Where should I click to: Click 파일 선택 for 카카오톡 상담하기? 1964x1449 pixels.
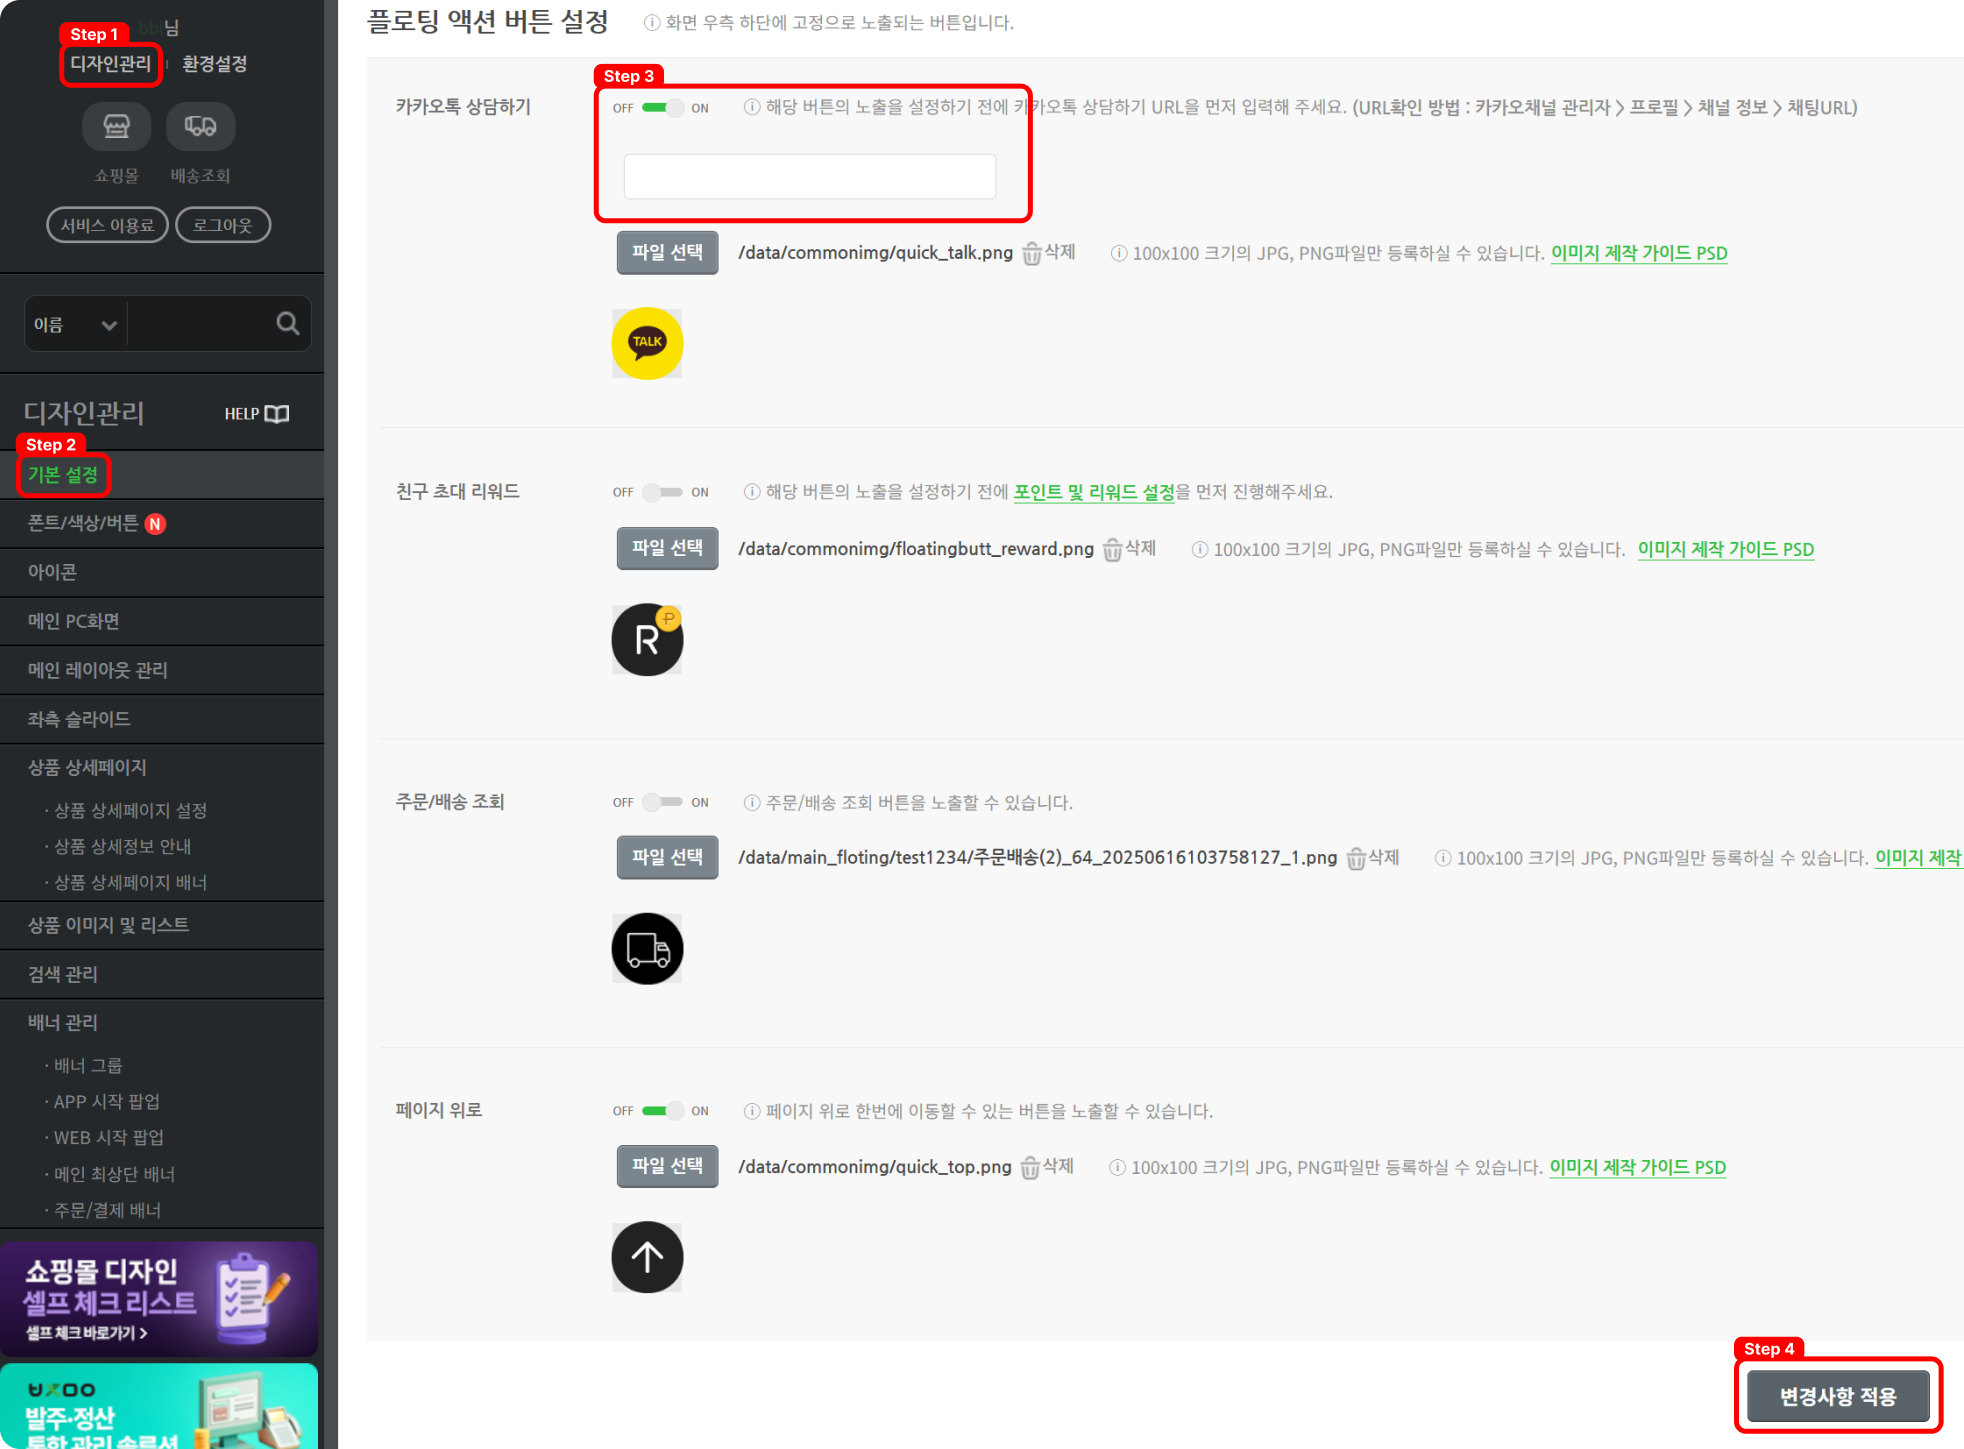point(667,252)
